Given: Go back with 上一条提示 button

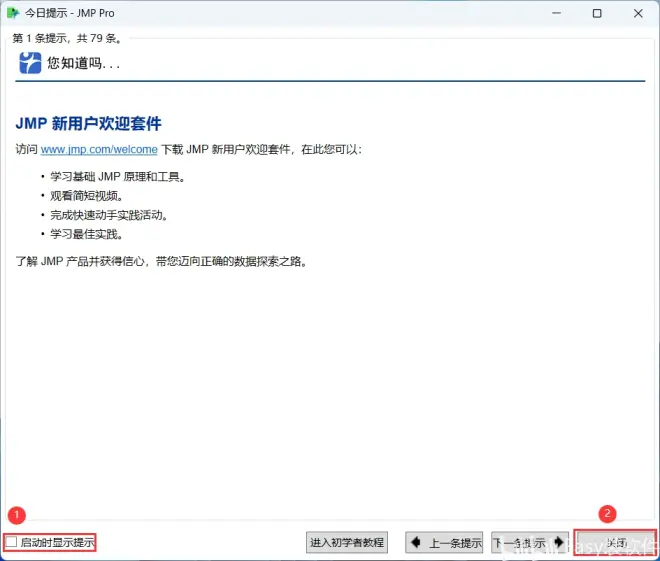Looking at the screenshot, I should (x=444, y=542).
